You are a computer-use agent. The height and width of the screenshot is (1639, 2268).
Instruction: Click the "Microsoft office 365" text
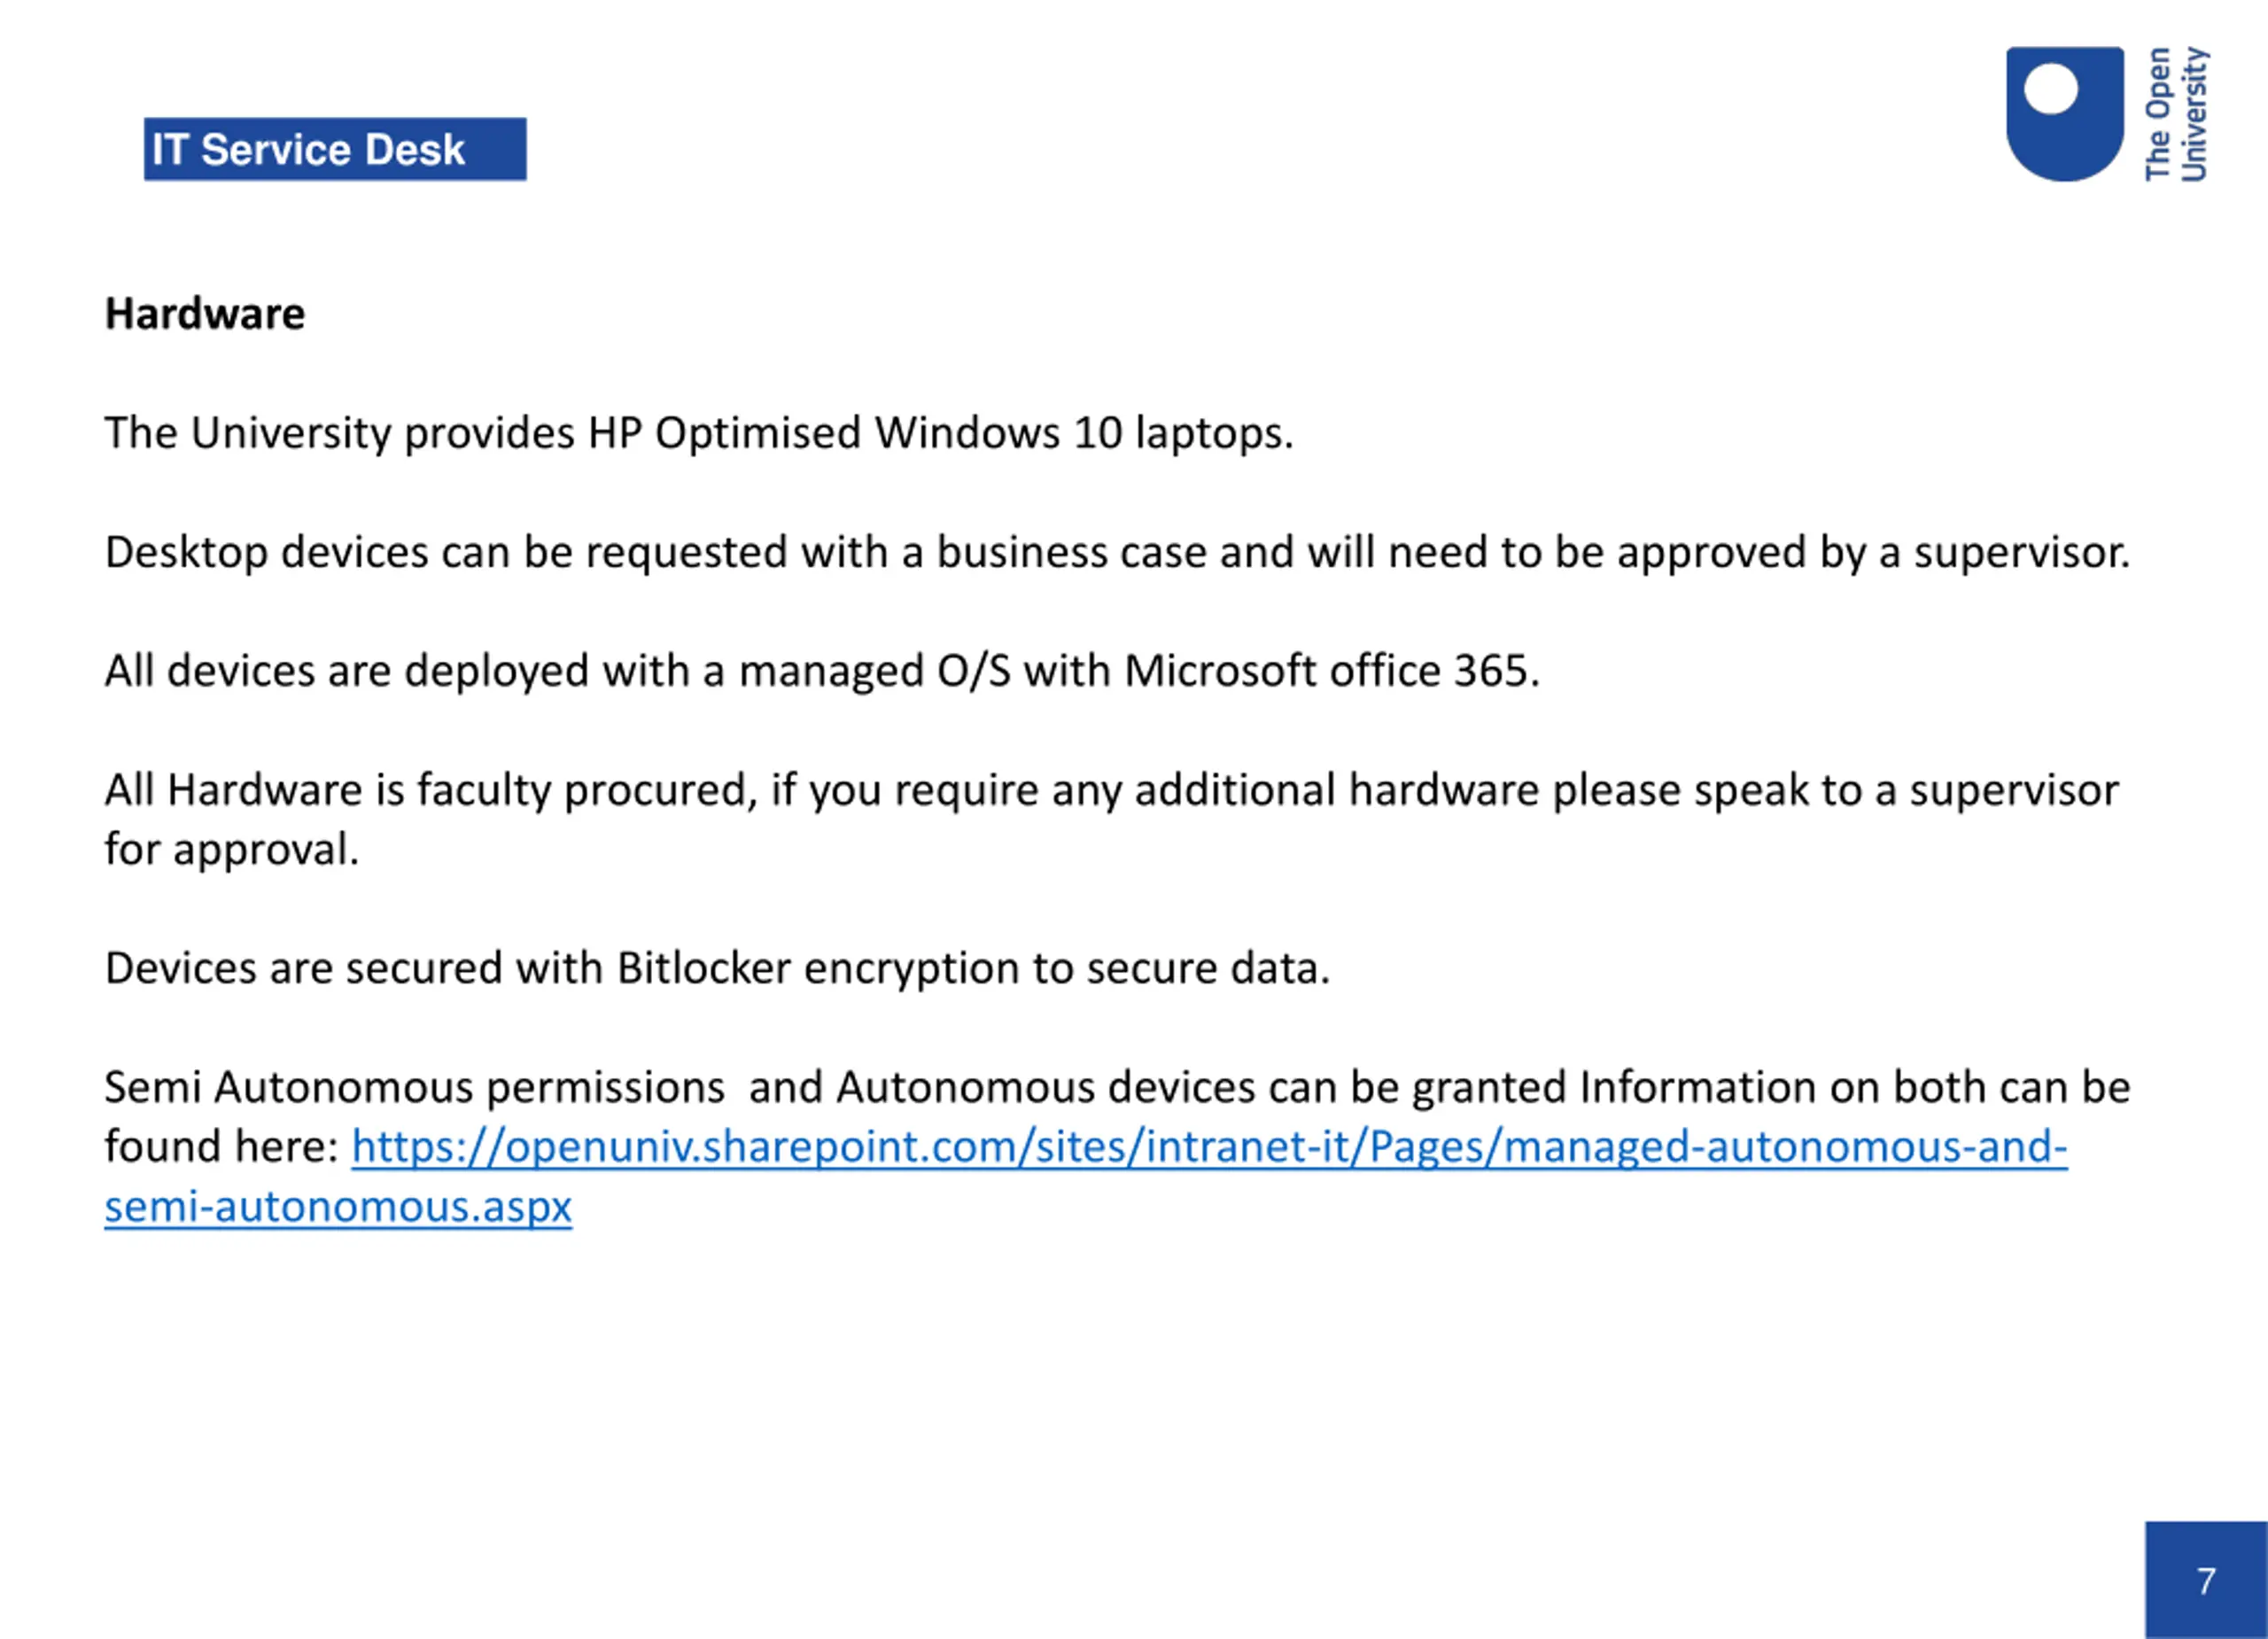pyautogui.click(x=1331, y=671)
